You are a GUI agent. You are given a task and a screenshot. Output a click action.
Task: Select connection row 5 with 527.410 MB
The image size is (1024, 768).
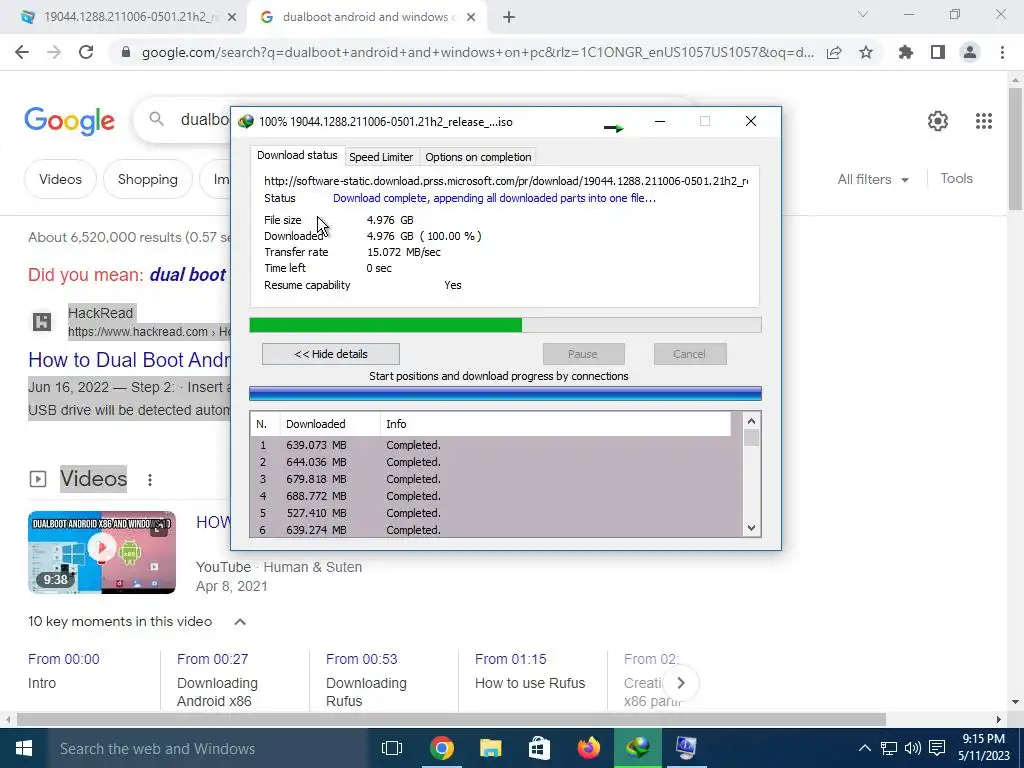pyautogui.click(x=496, y=513)
